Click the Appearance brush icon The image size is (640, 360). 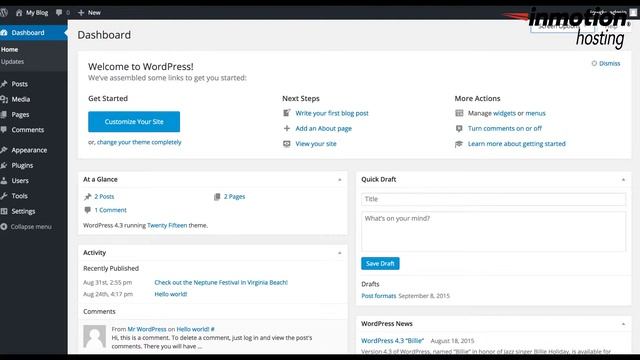pyautogui.click(x=4, y=150)
